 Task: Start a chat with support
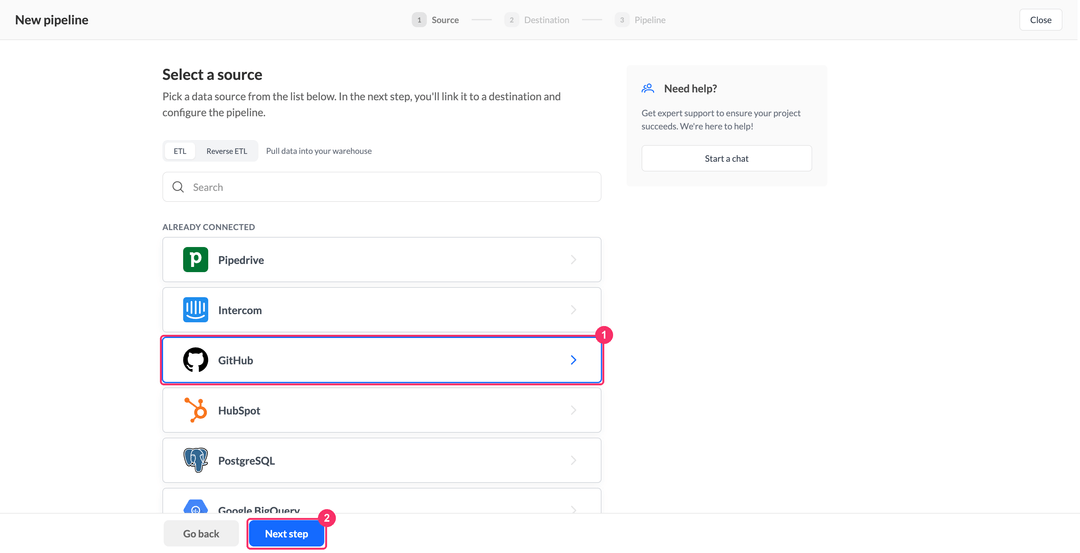pyautogui.click(x=727, y=158)
